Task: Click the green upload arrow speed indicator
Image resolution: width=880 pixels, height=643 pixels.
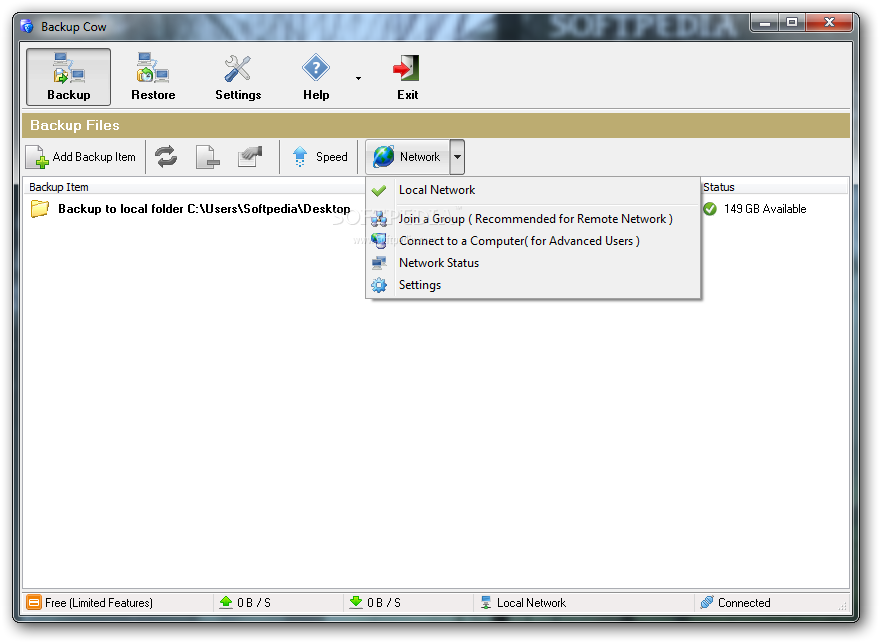Action: (226, 602)
